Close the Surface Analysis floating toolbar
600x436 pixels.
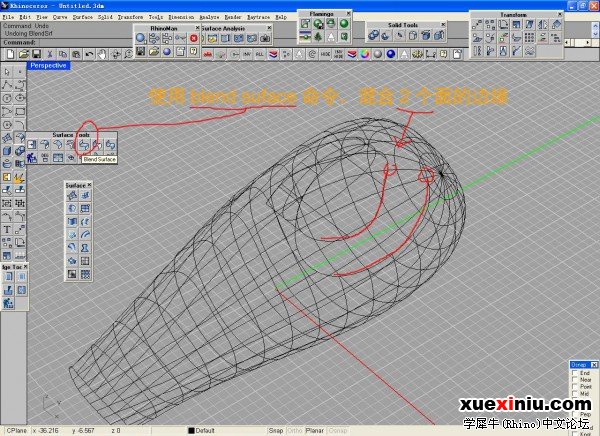pyautogui.click(x=269, y=28)
